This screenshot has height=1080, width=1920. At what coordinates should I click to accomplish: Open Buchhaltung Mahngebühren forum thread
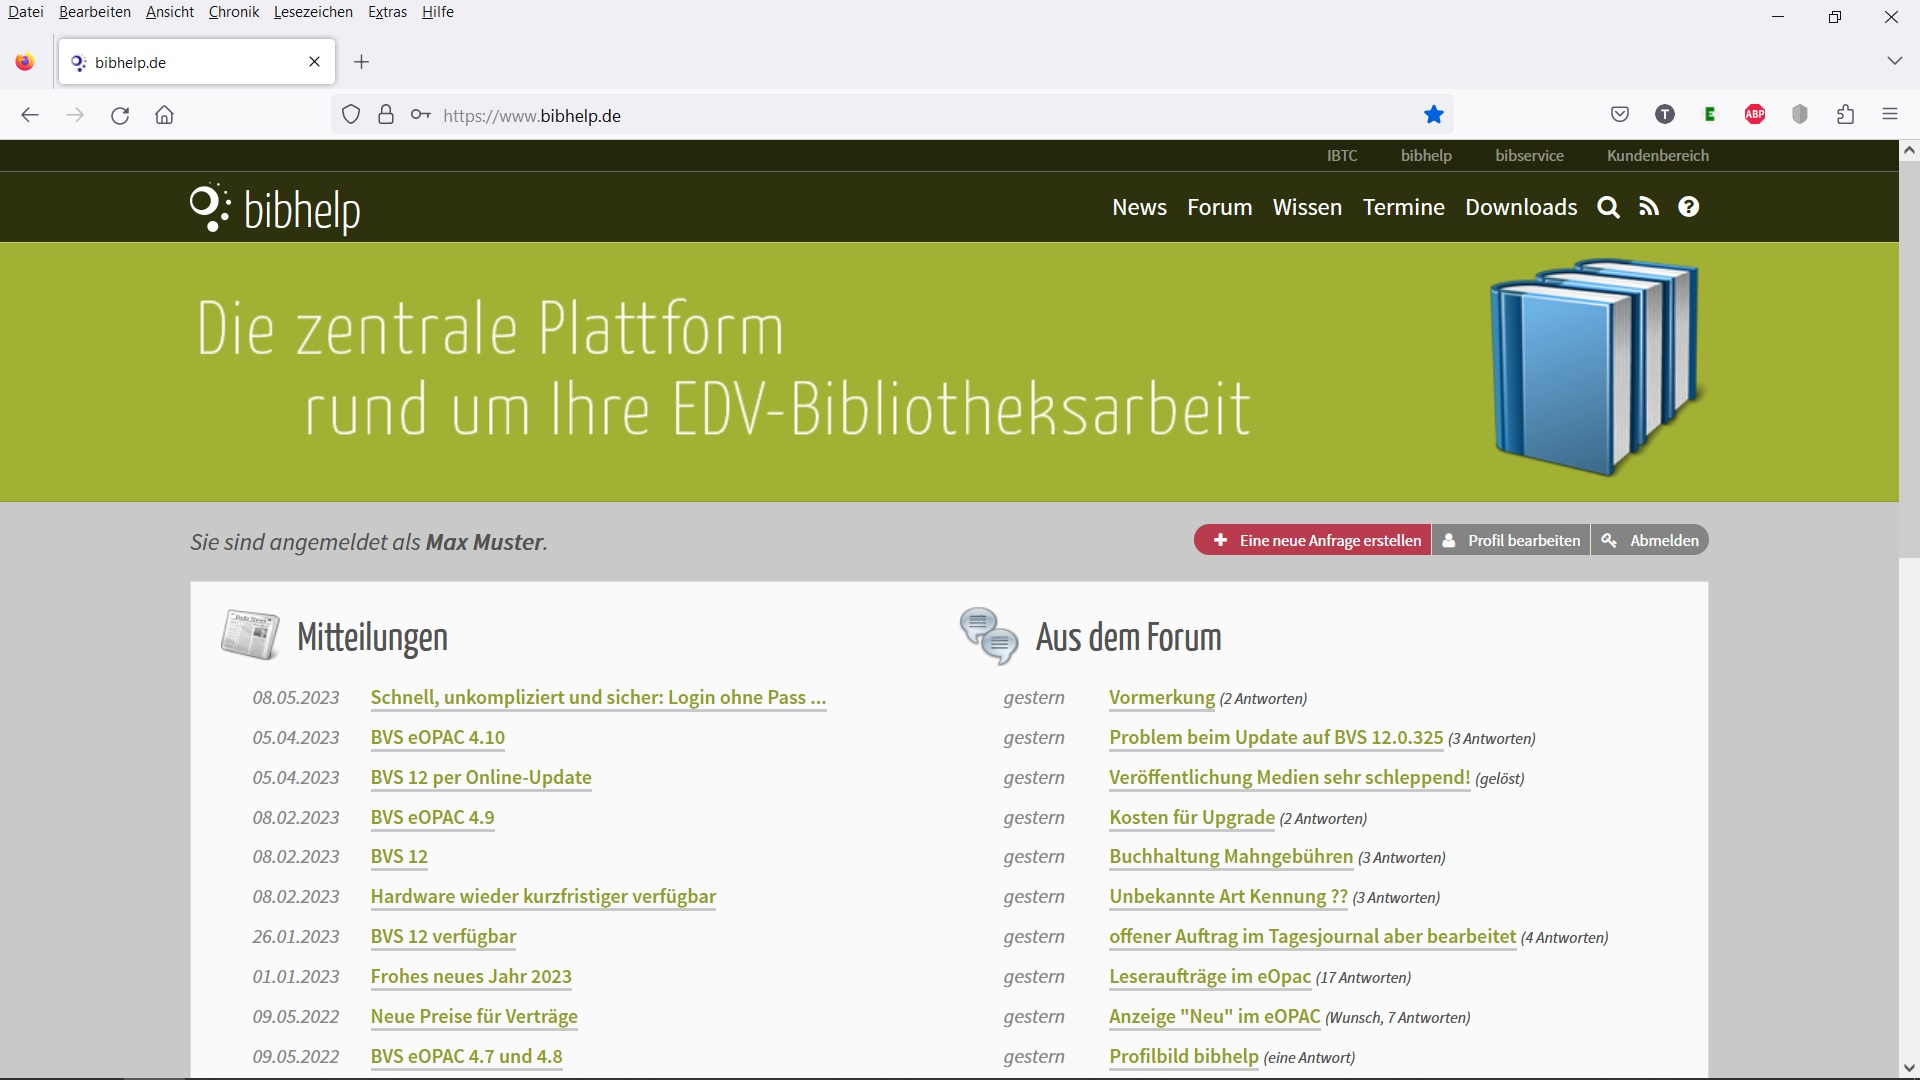[1231, 857]
